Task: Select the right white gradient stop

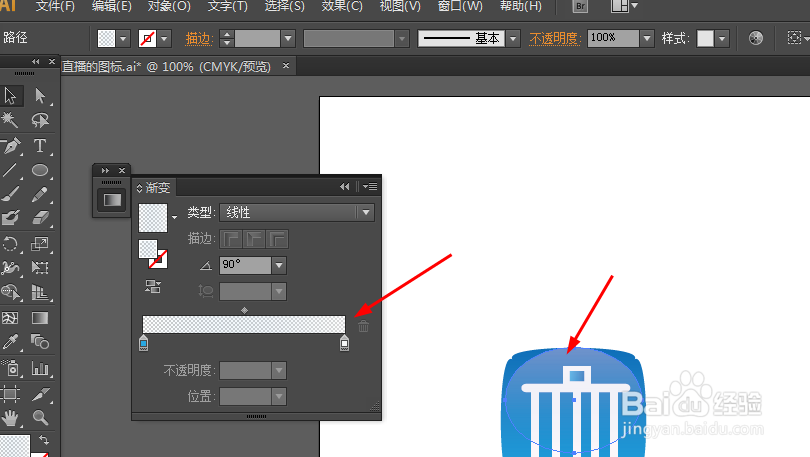Action: (x=344, y=343)
